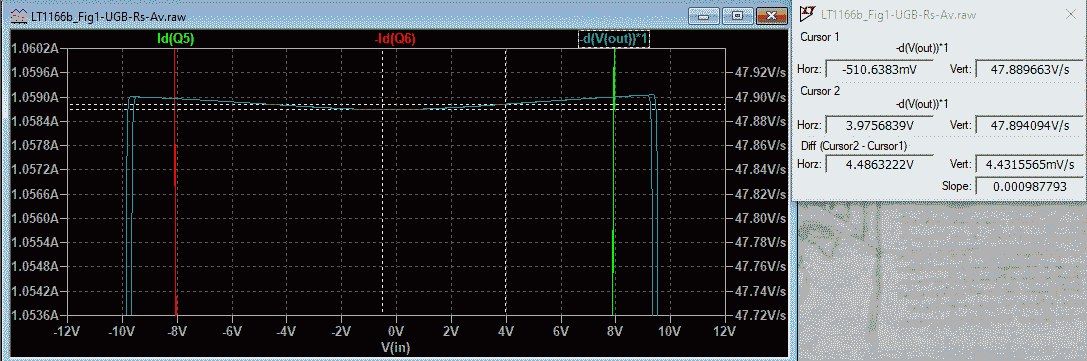This screenshot has height=361, width=1087.
Task: Close the cursor readout window
Action: [x=1072, y=13]
